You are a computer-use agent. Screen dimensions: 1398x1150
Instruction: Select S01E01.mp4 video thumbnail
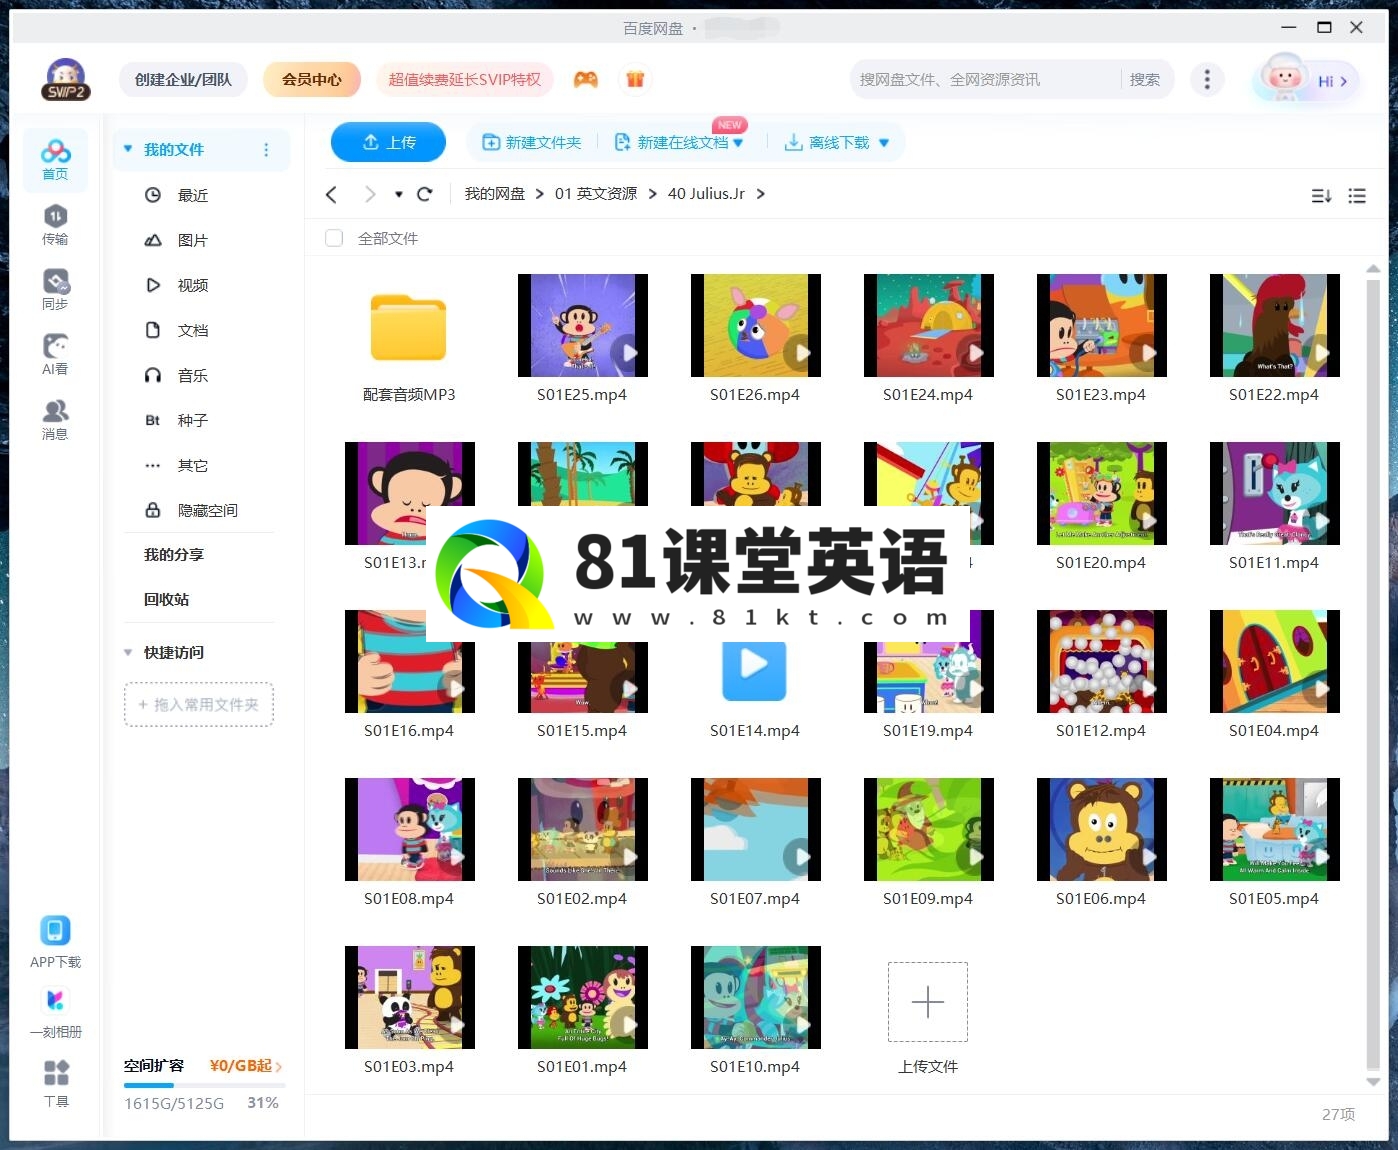pos(582,997)
